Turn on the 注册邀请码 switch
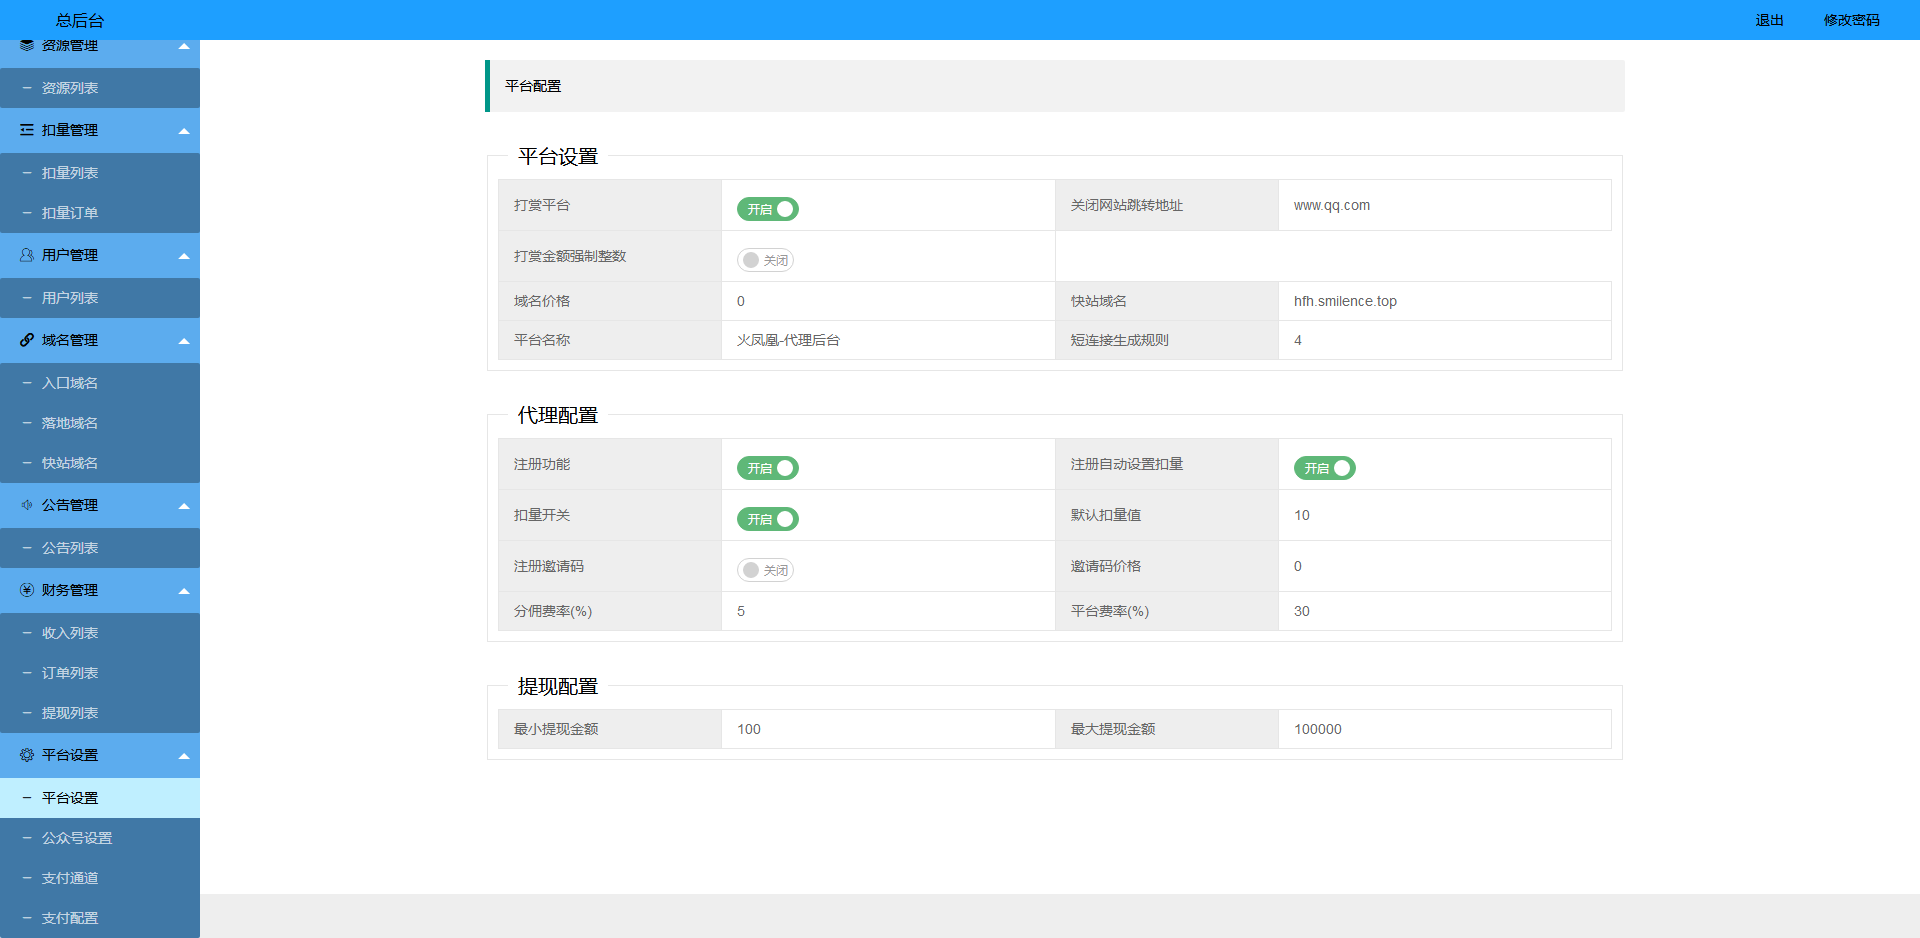The image size is (1920, 938). point(765,569)
